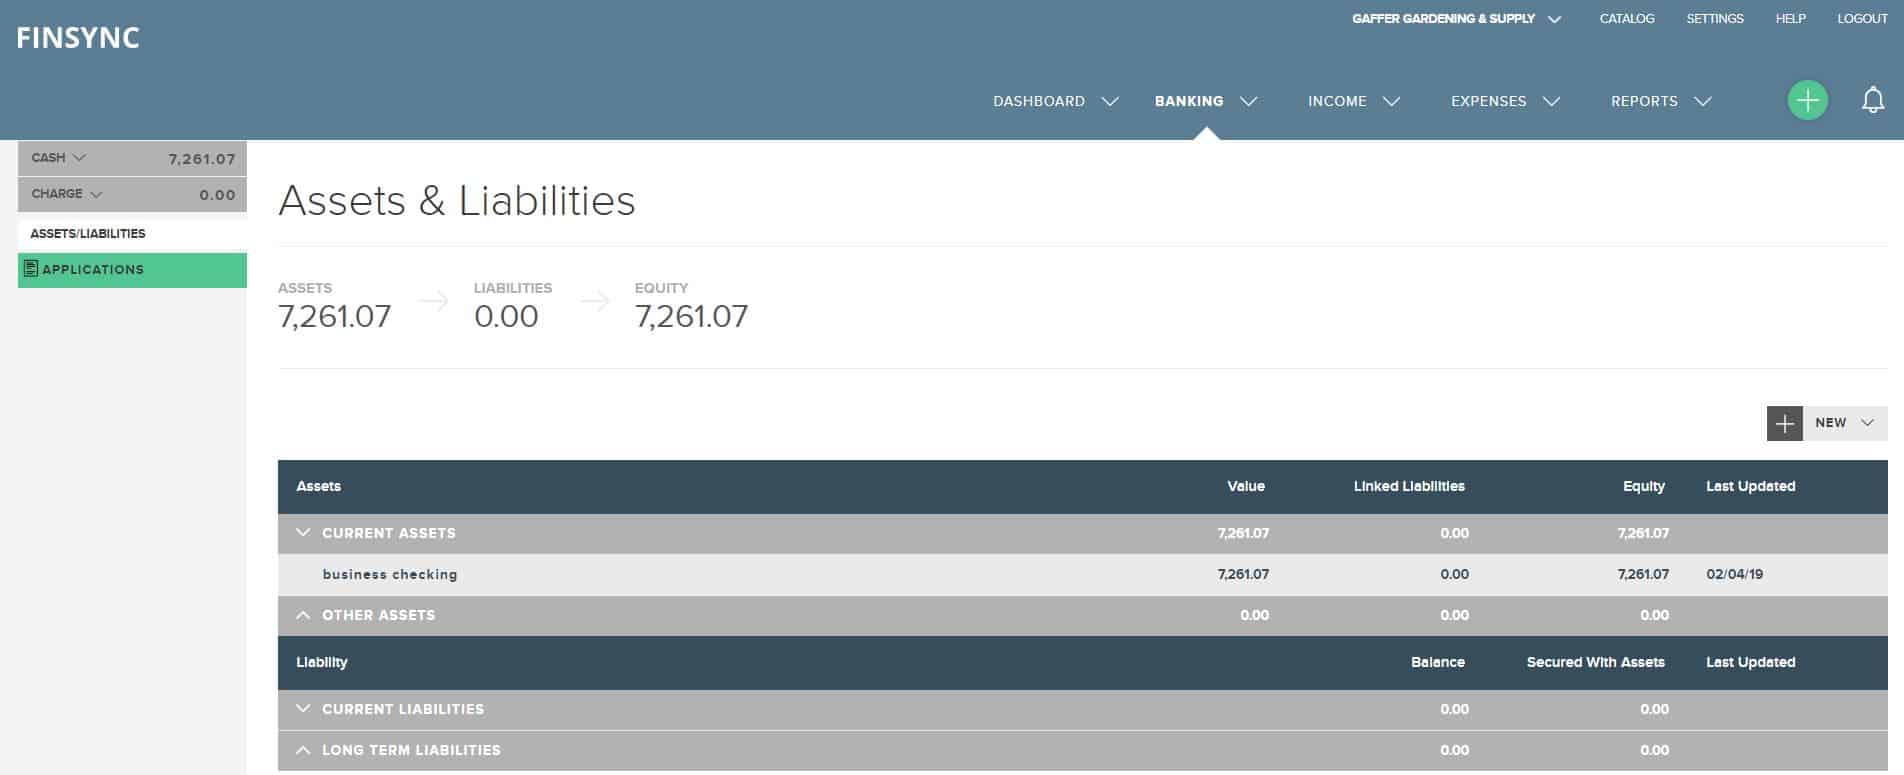Expand the Dashboard menu chevron
Image resolution: width=1904 pixels, height=775 pixels.
[x=1110, y=101]
